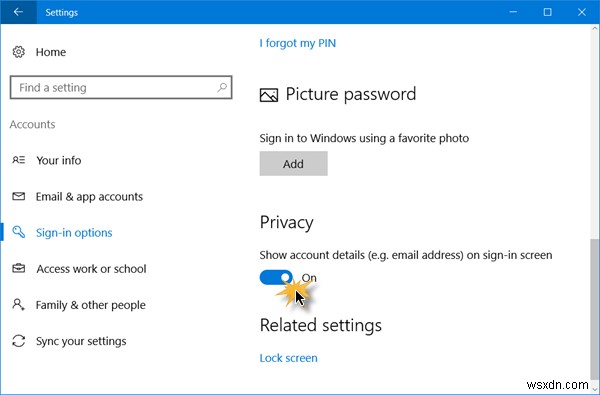Click the Related settings heading

click(x=321, y=325)
